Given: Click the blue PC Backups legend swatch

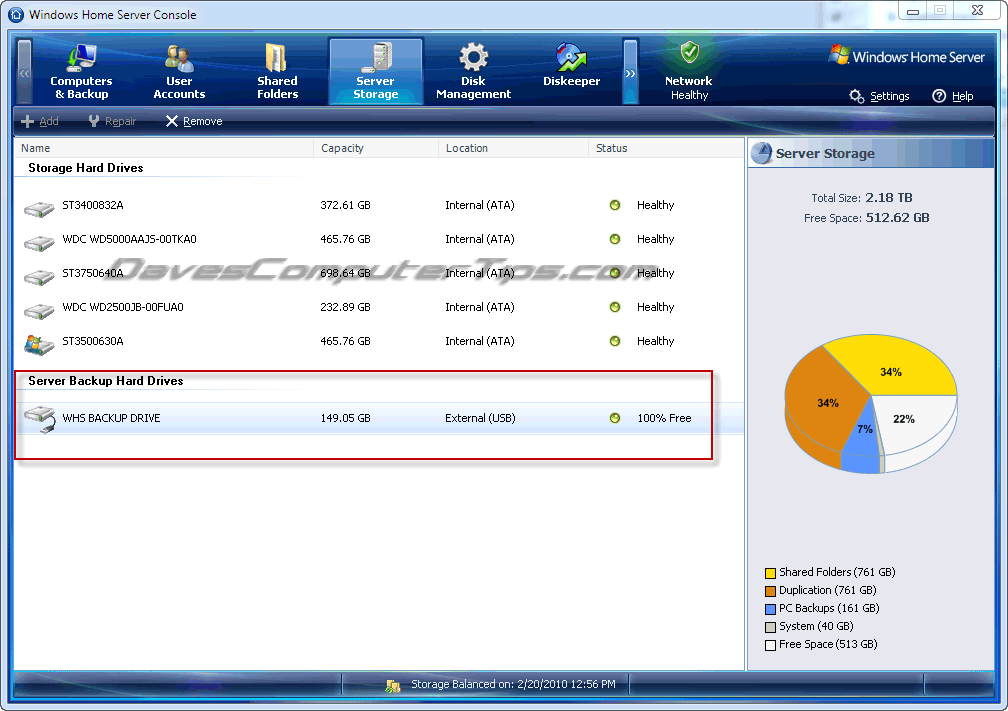Looking at the screenshot, I should (x=770, y=609).
